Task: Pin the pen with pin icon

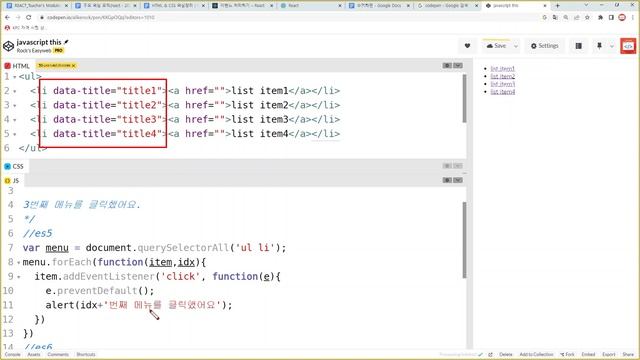Action: (x=599, y=46)
